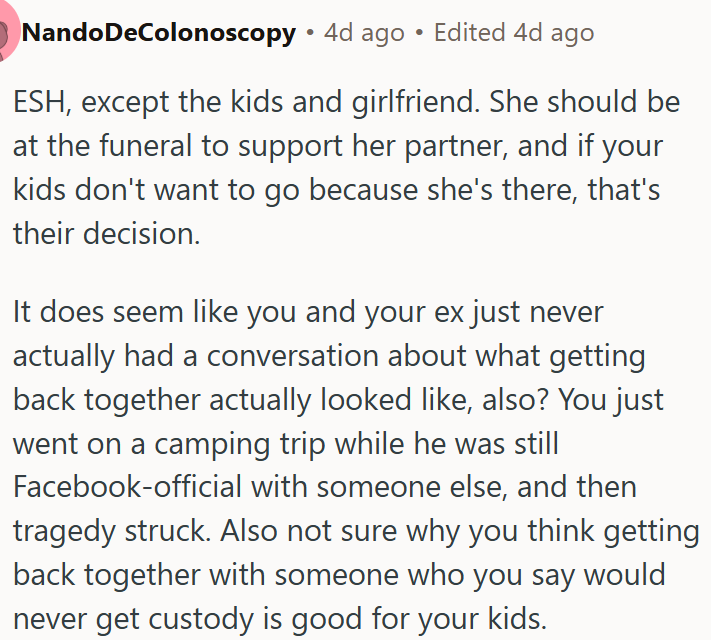
Task: Click the word "Facebook-official" in the comment
Action: pos(127,487)
